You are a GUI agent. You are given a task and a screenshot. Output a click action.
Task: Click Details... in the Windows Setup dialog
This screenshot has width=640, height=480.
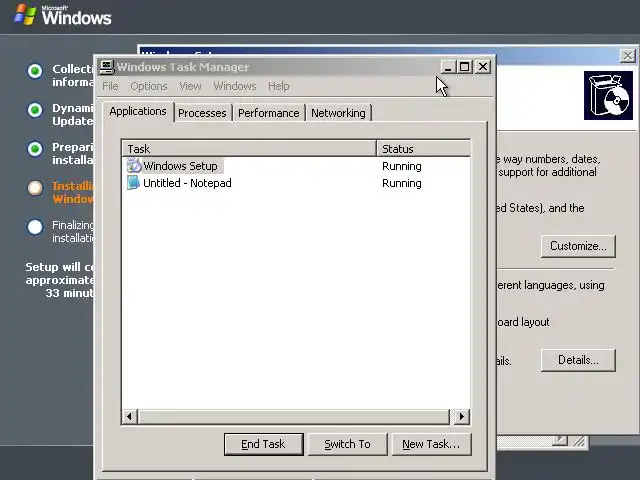(578, 360)
